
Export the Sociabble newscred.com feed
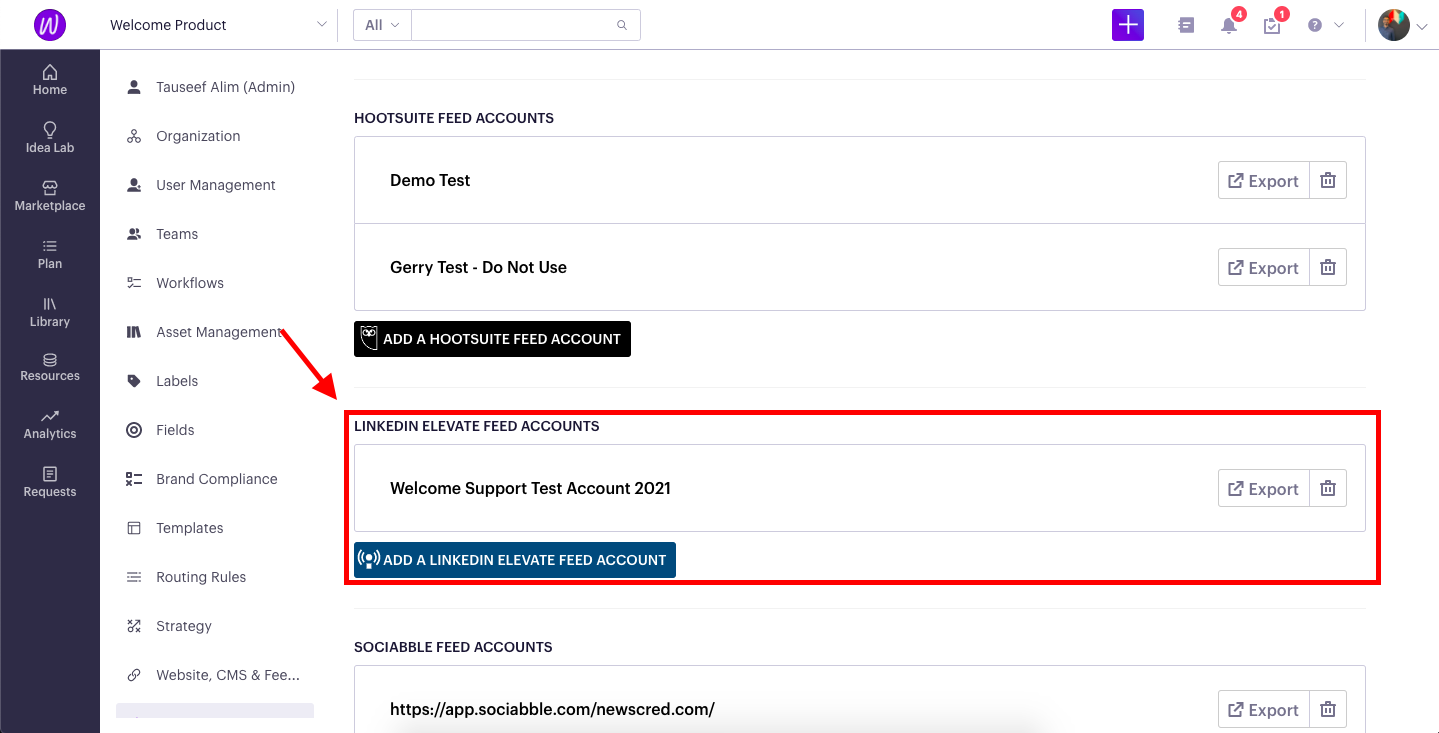click(1263, 710)
